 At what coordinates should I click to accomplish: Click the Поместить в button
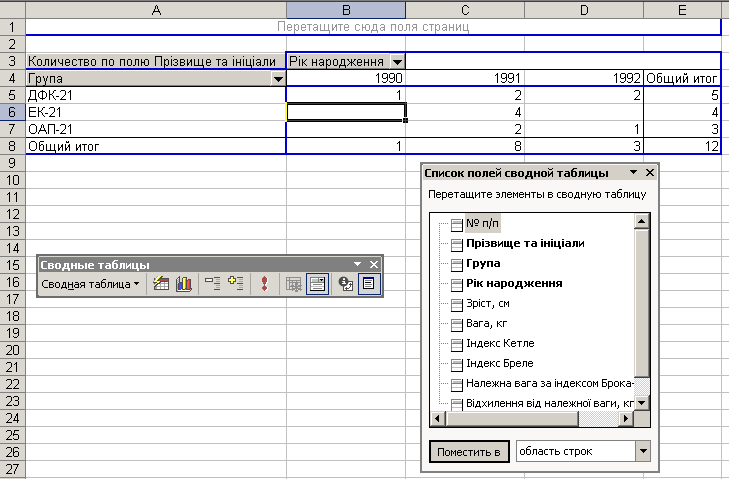point(469,452)
